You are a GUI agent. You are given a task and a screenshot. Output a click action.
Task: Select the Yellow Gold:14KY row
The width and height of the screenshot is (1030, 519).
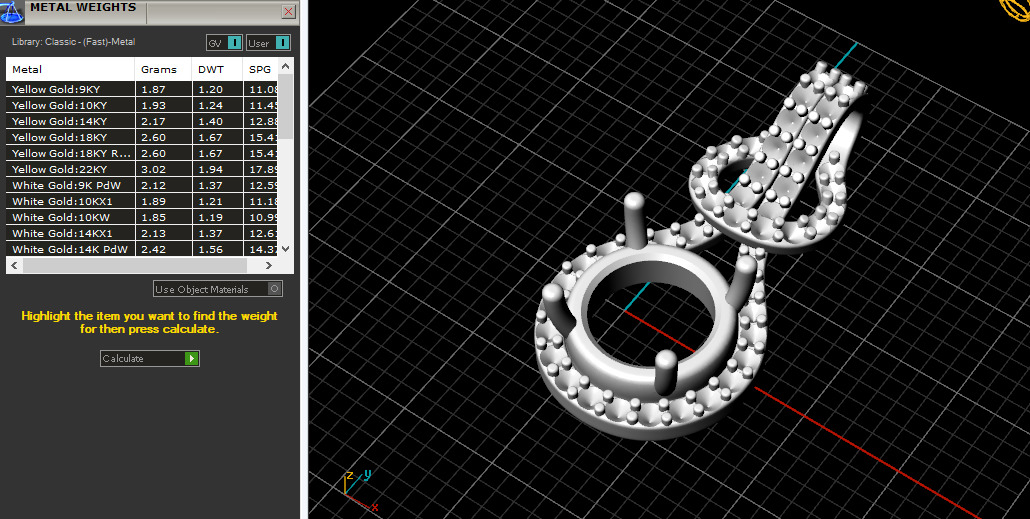pos(141,122)
